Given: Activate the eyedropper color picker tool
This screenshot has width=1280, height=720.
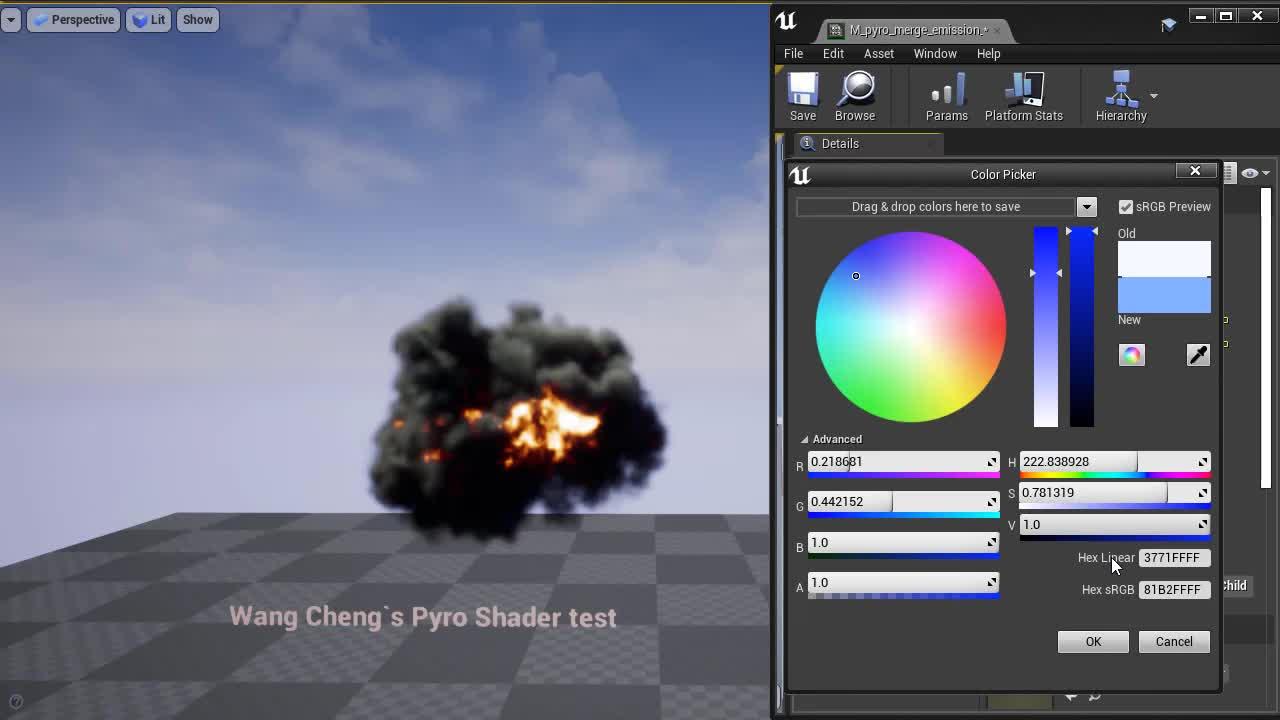Looking at the screenshot, I should (1198, 354).
